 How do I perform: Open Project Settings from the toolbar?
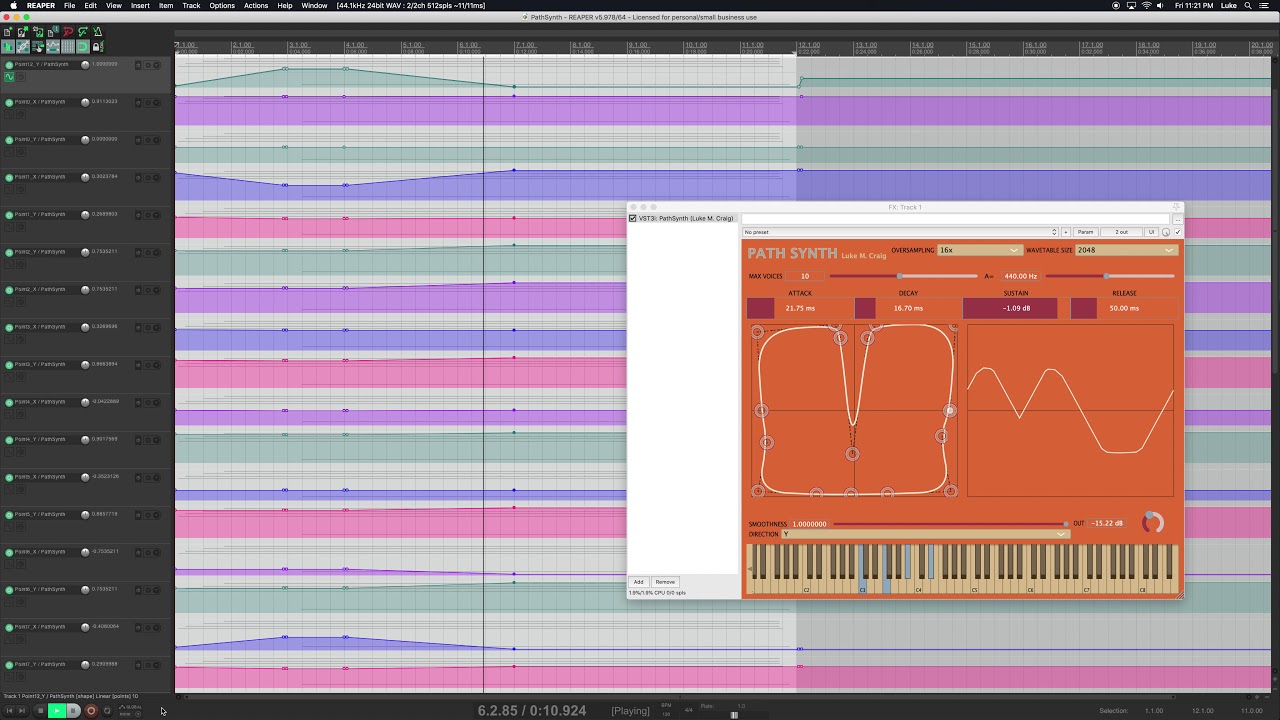pyautogui.click(x=53, y=32)
